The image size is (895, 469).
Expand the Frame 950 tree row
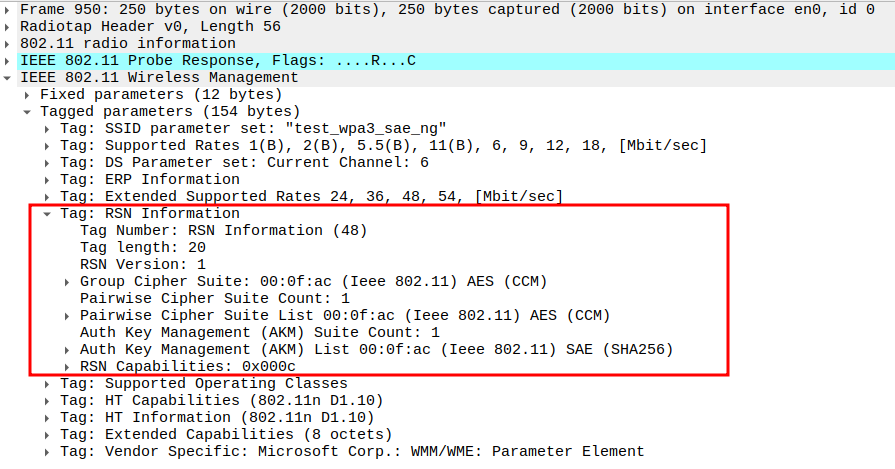tap(9, 8)
